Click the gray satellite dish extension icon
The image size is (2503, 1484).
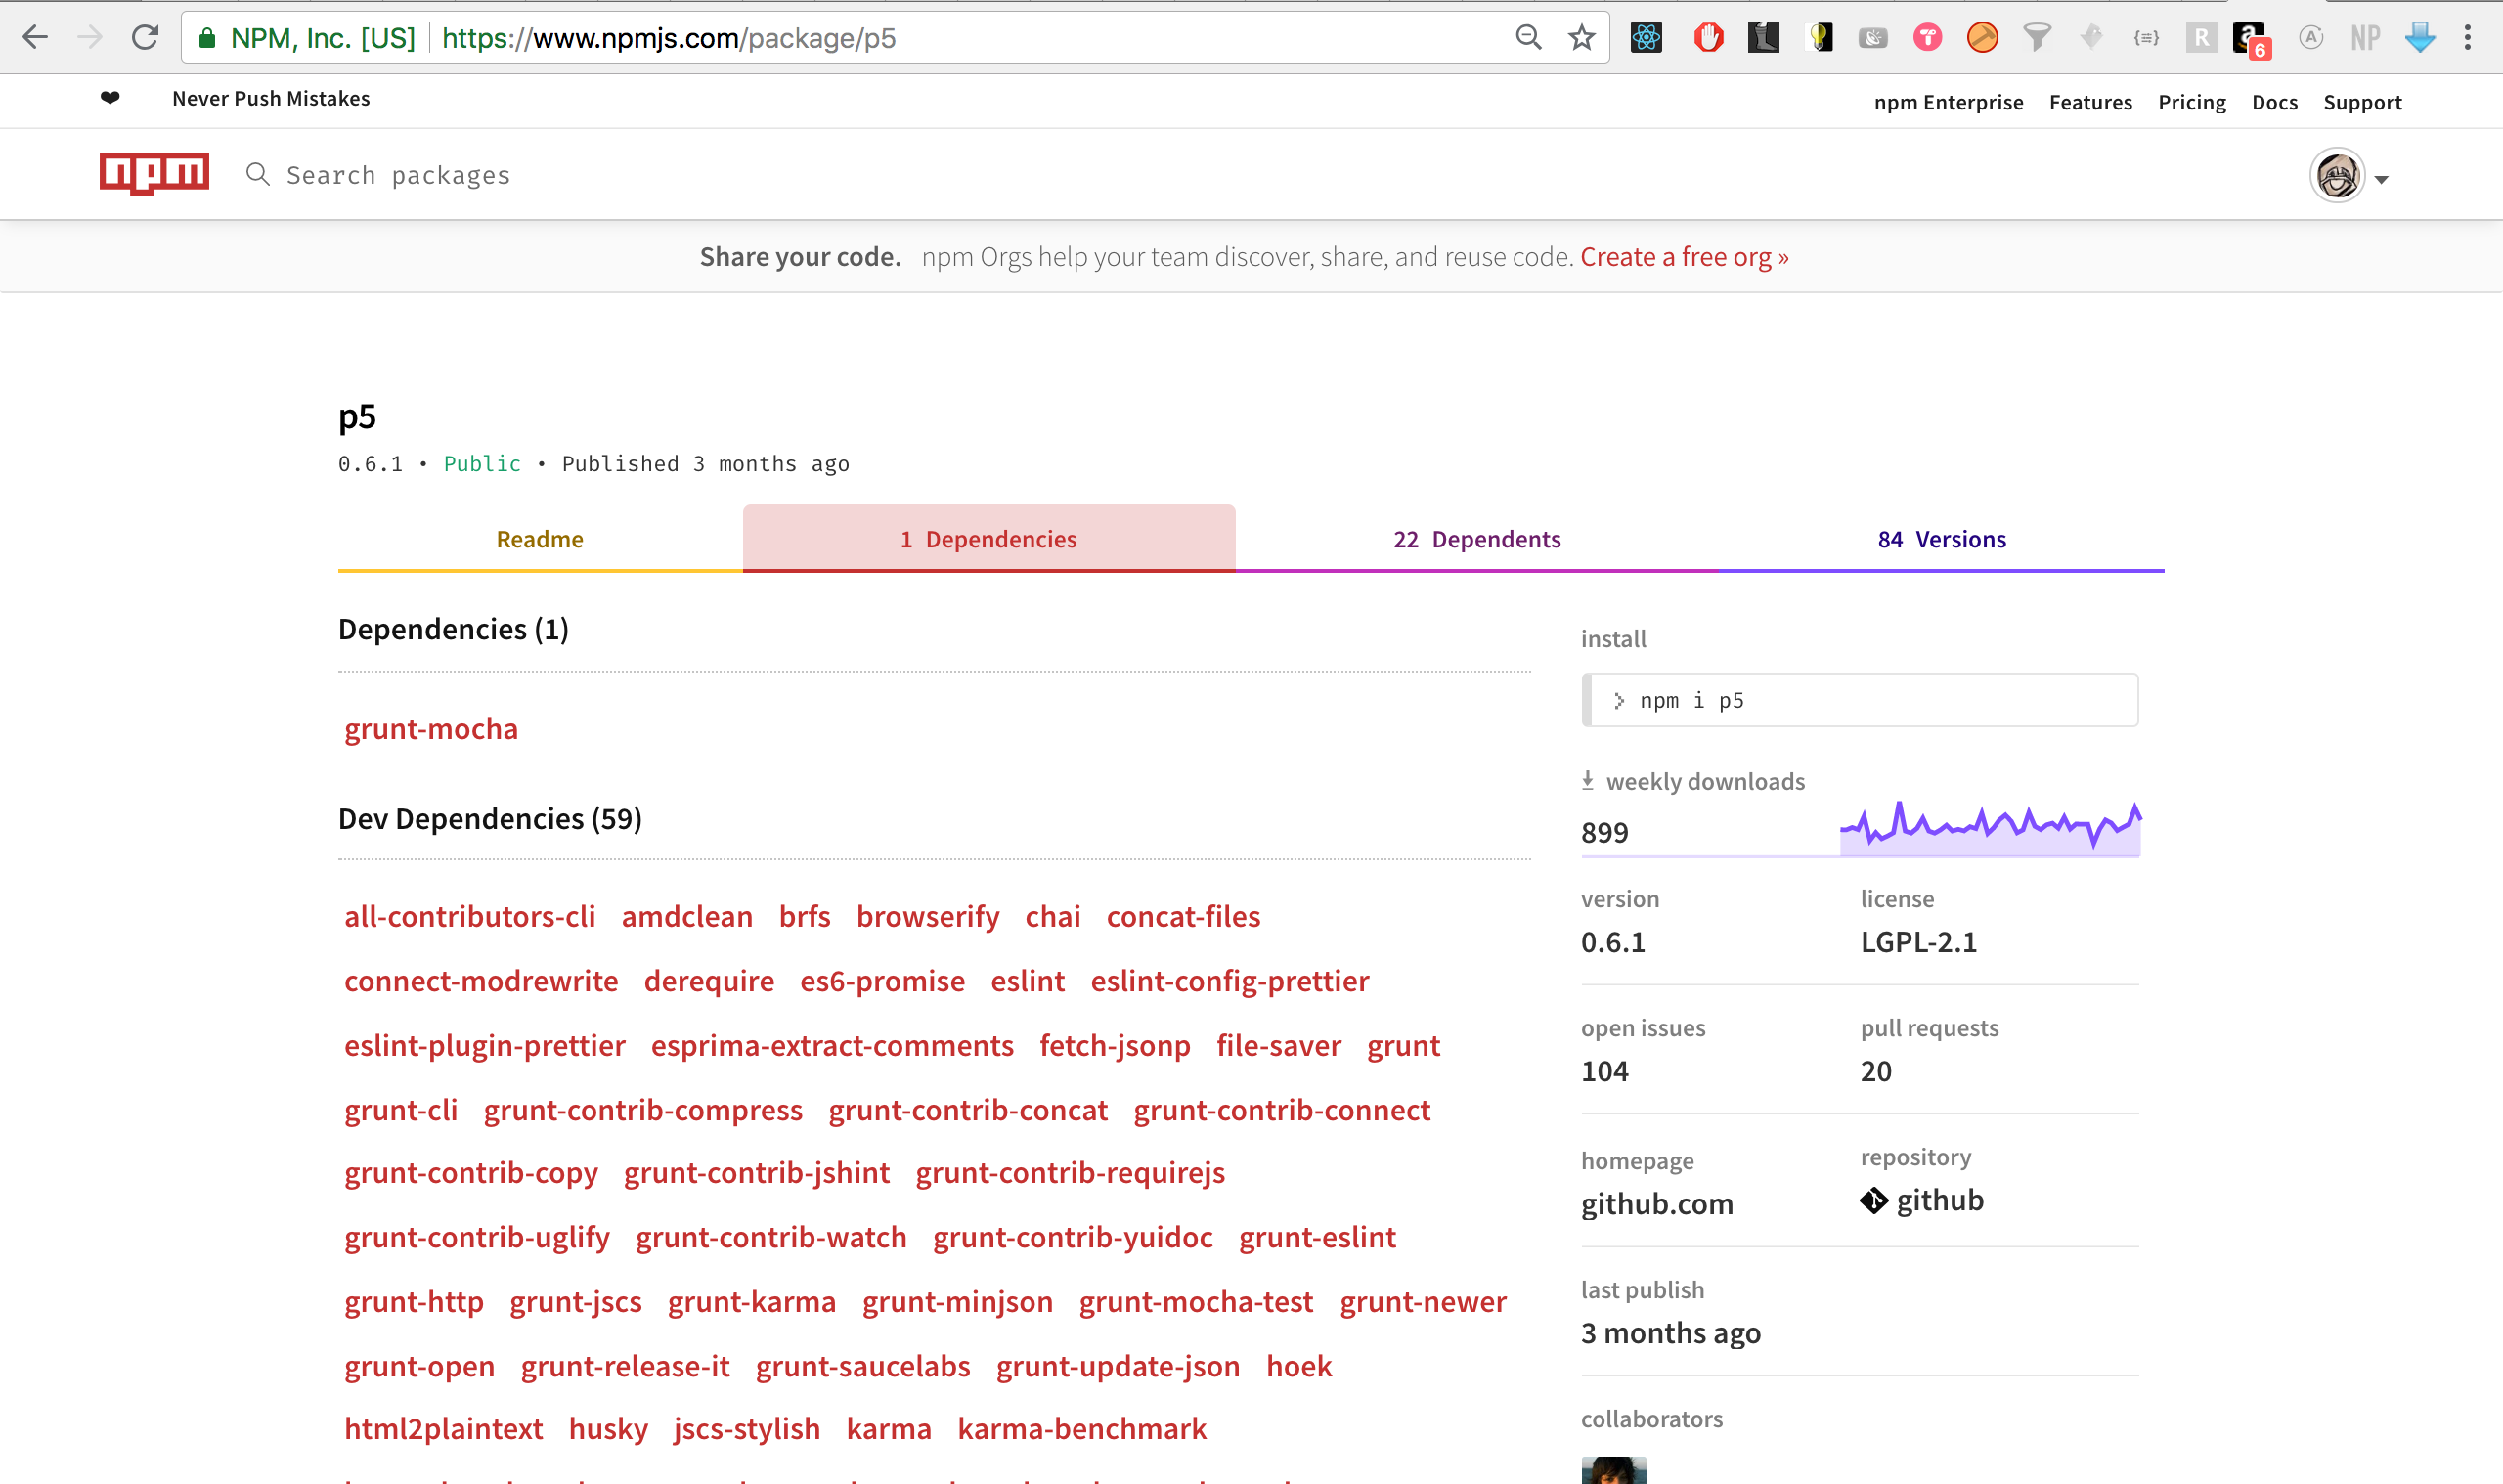pos(1873,38)
